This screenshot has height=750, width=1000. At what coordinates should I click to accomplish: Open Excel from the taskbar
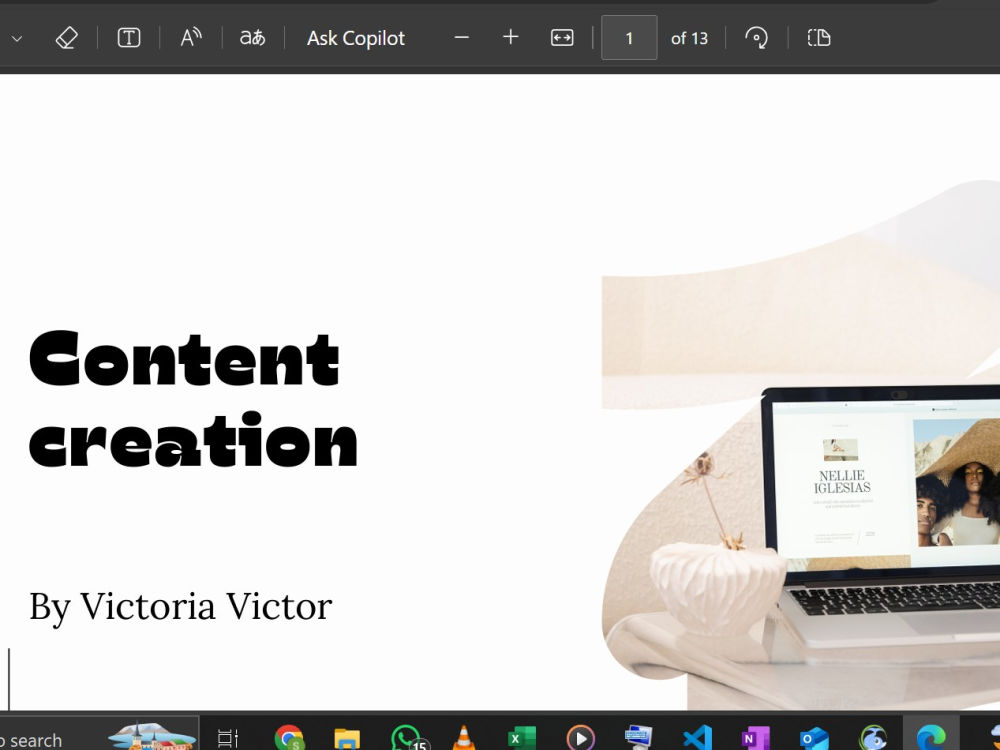tap(522, 739)
